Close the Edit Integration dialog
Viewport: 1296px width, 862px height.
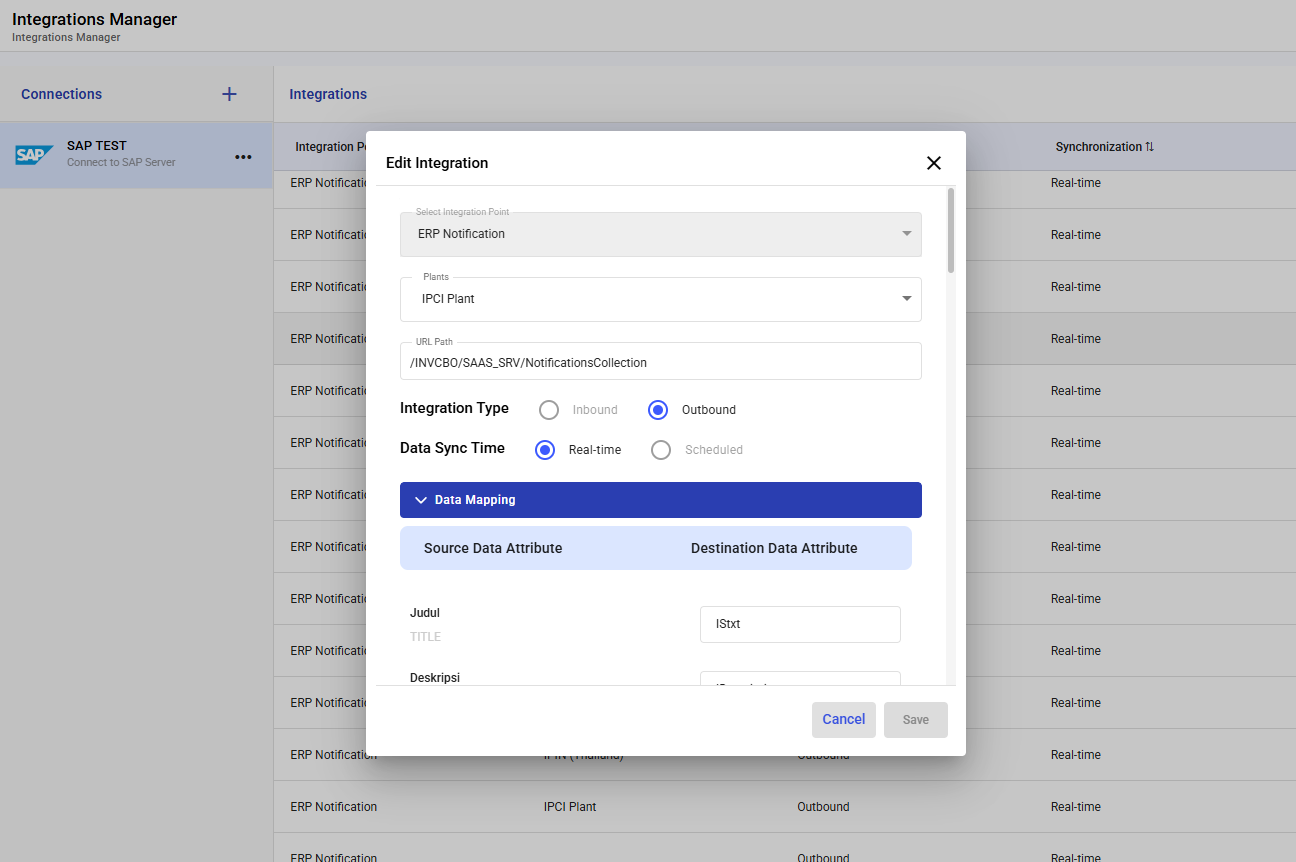pyautogui.click(x=933, y=163)
